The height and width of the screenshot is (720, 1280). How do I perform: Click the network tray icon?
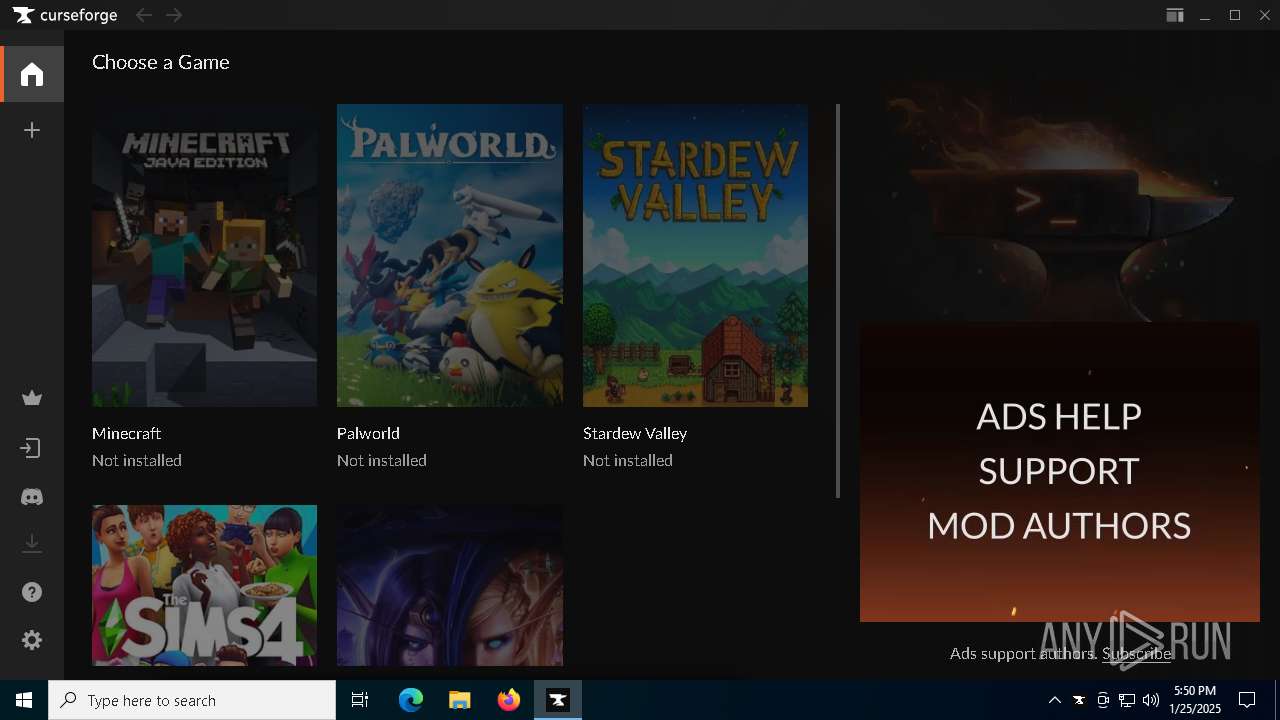pyautogui.click(x=1127, y=700)
